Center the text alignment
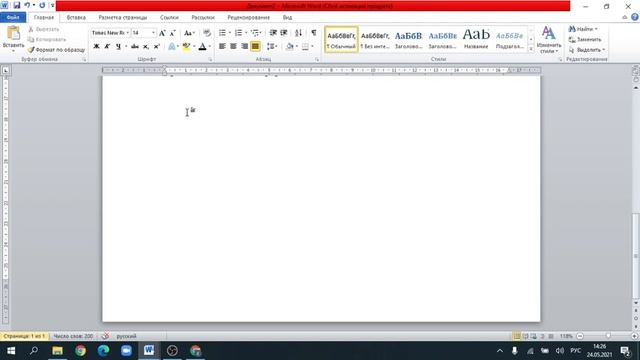640x360 pixels. [x=233, y=47]
